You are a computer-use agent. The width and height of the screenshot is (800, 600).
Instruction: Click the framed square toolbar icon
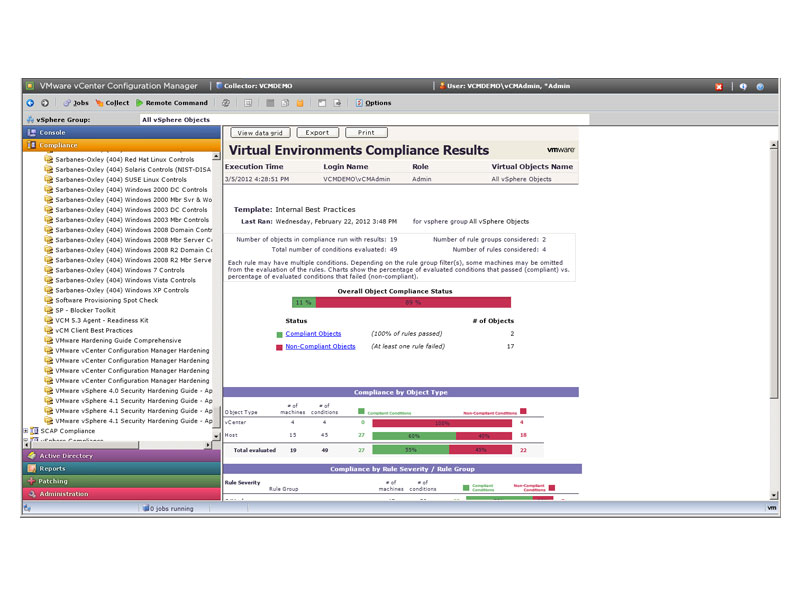[248, 103]
